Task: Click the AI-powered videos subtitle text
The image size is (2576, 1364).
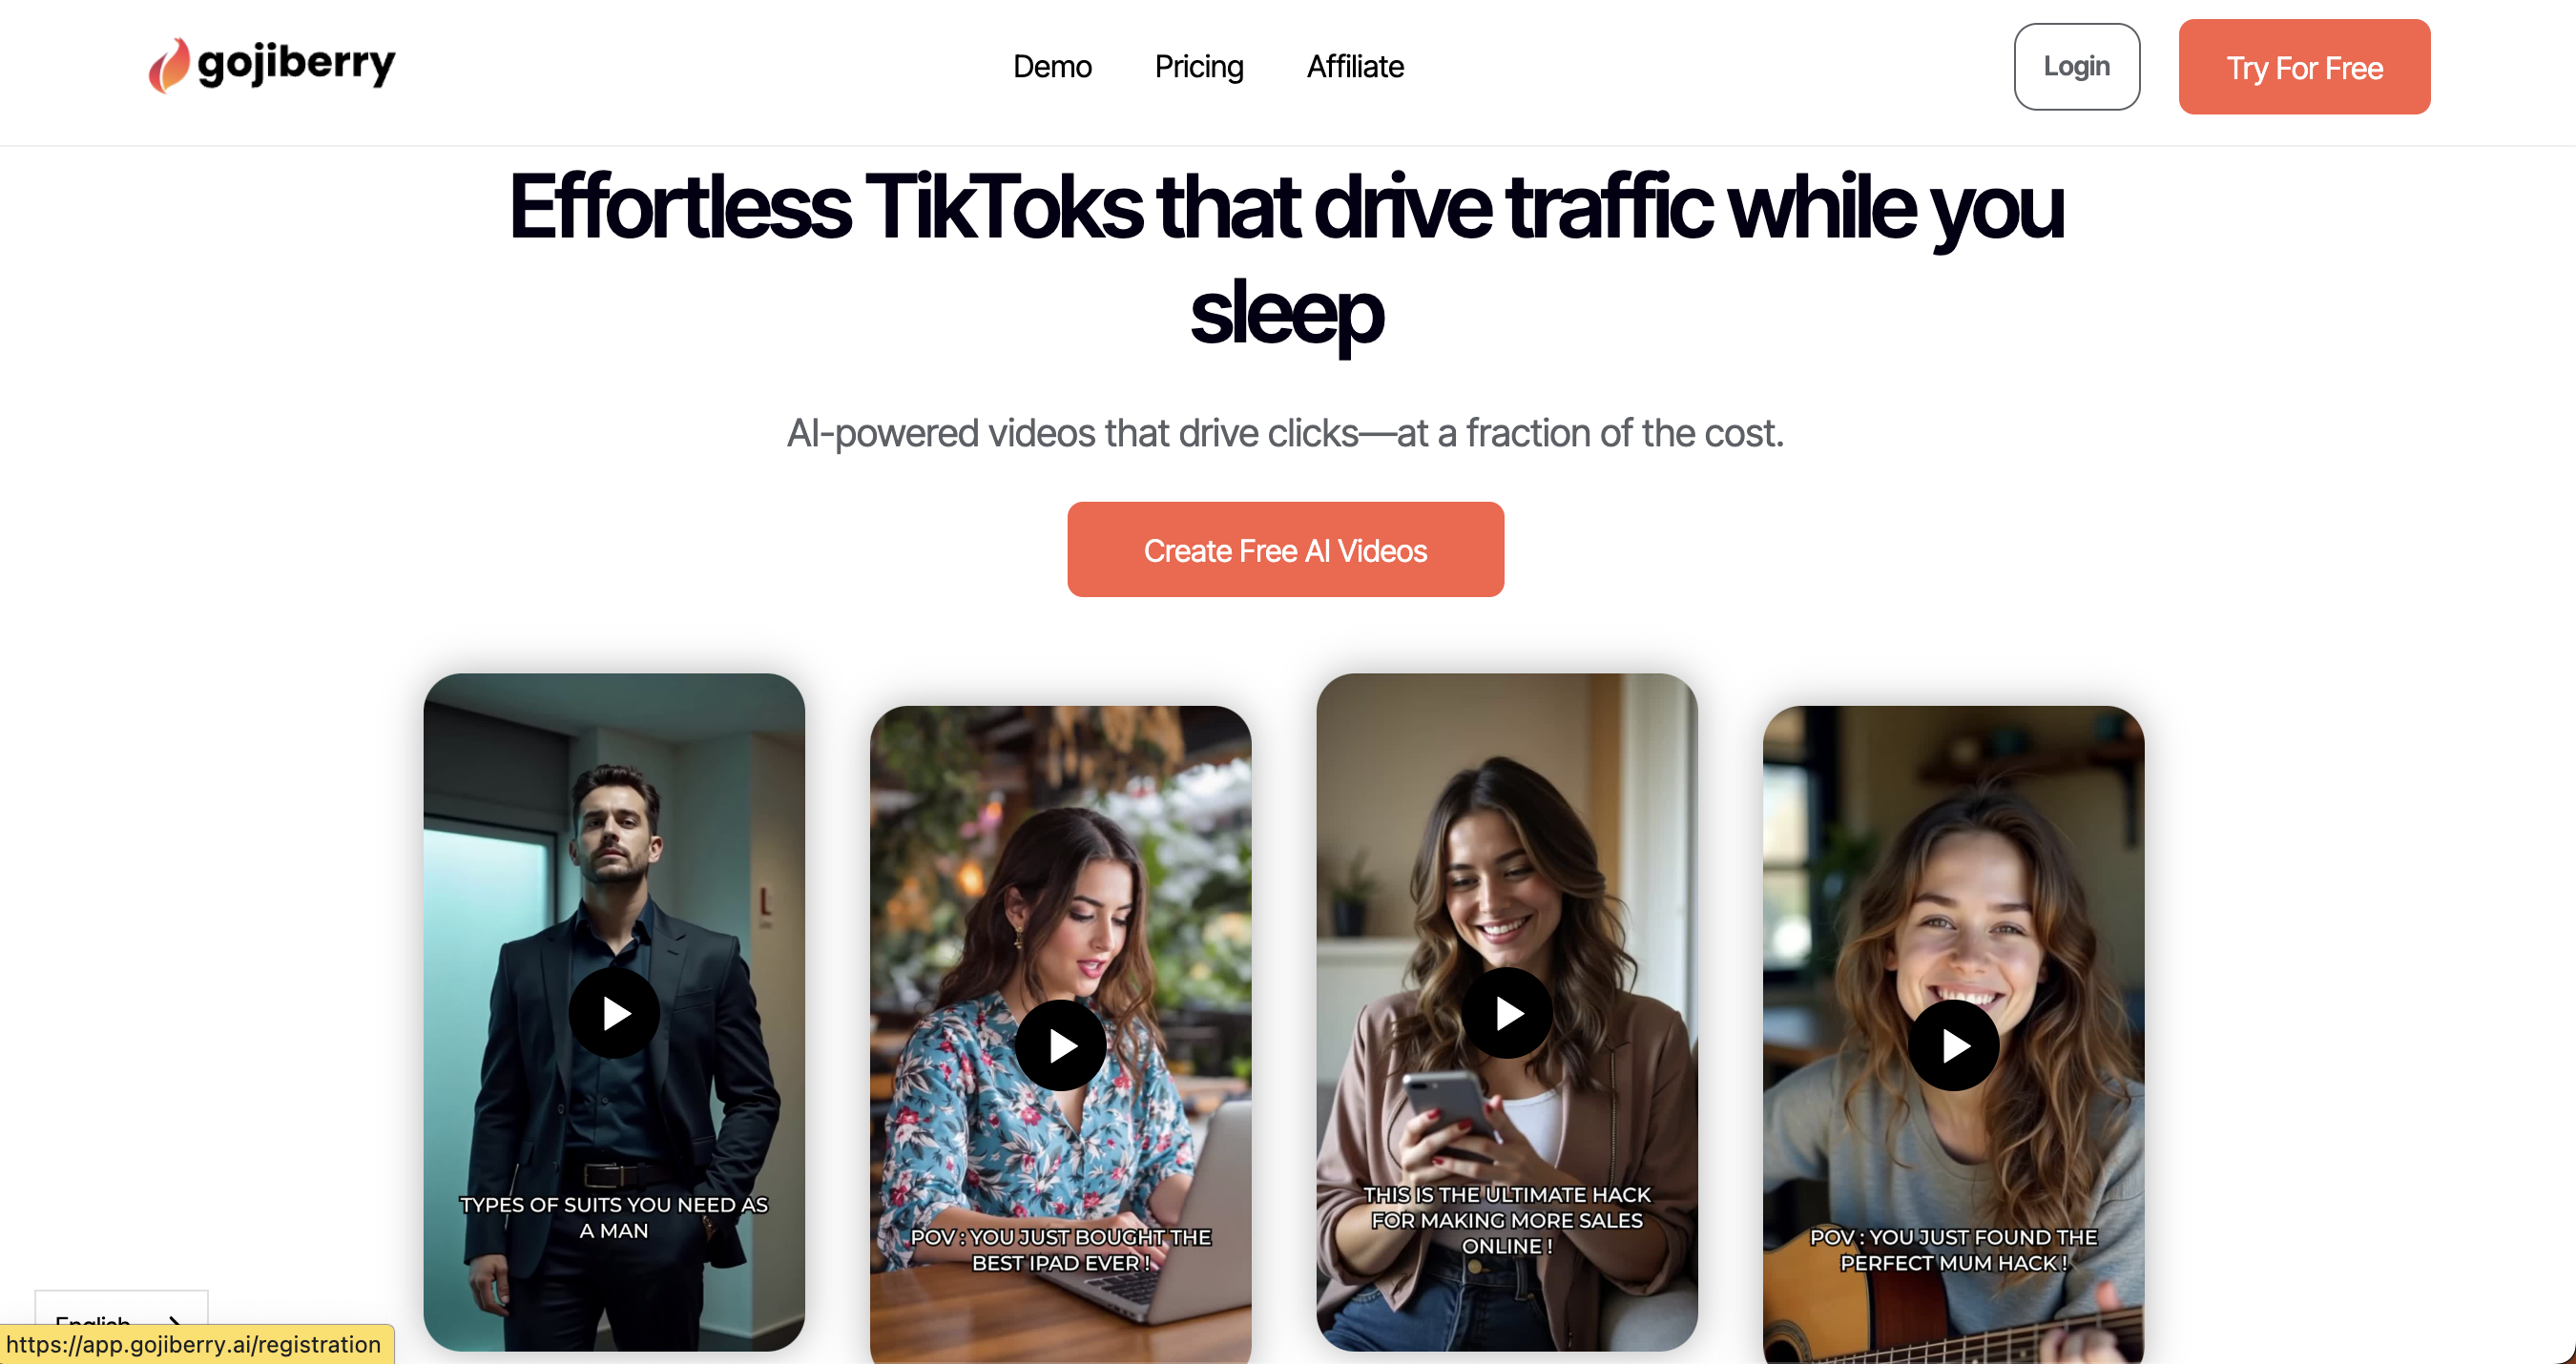Action: click(1285, 433)
